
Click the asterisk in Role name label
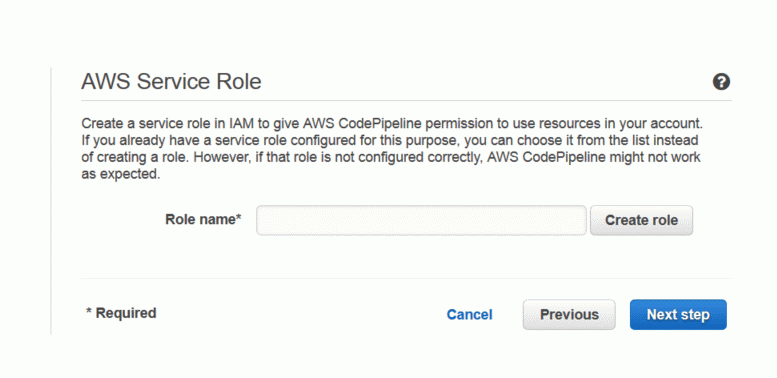239,217
